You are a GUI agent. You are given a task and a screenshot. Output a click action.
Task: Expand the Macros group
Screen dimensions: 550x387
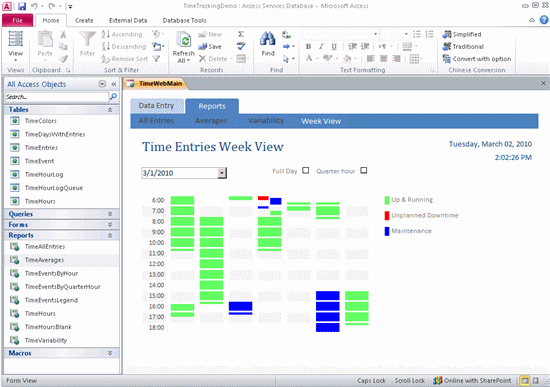110,353
